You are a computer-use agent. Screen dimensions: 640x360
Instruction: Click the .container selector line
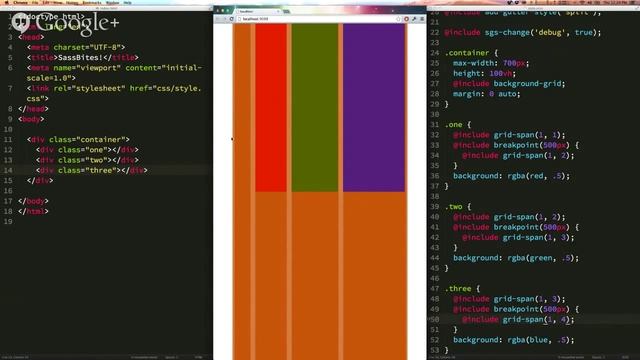click(471, 53)
